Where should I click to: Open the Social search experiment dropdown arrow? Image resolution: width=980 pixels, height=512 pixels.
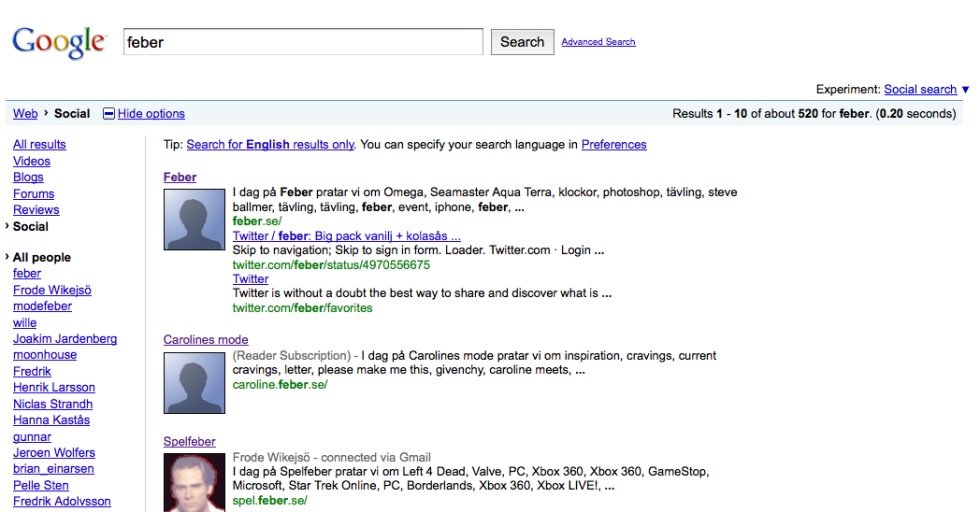pyautogui.click(x=965, y=90)
